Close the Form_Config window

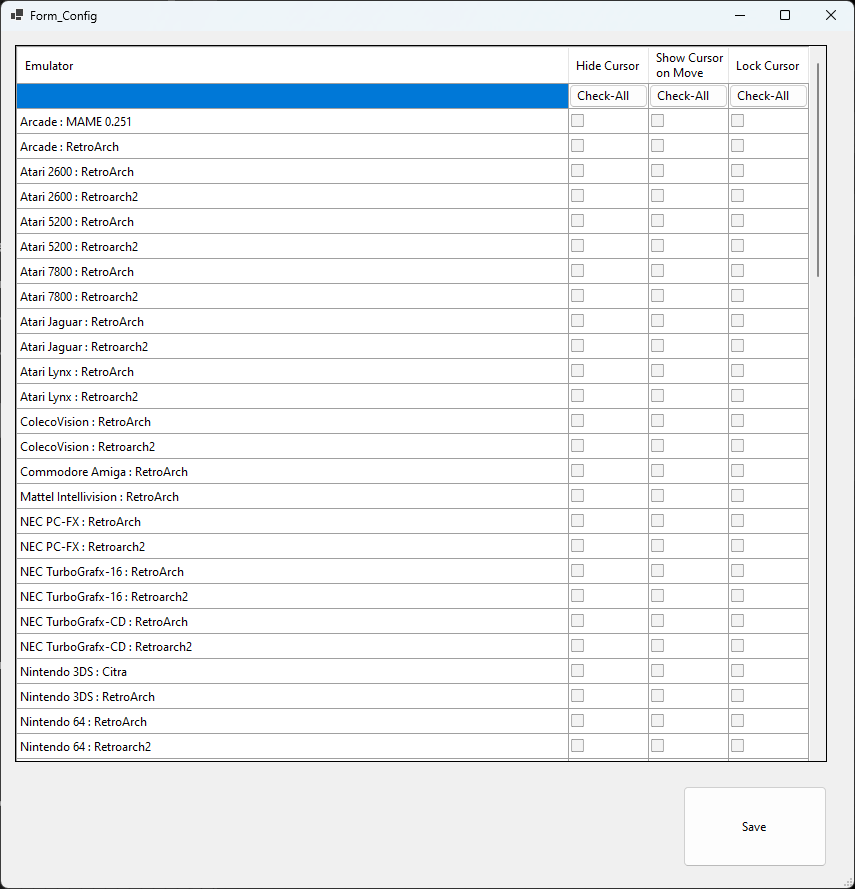pos(831,15)
